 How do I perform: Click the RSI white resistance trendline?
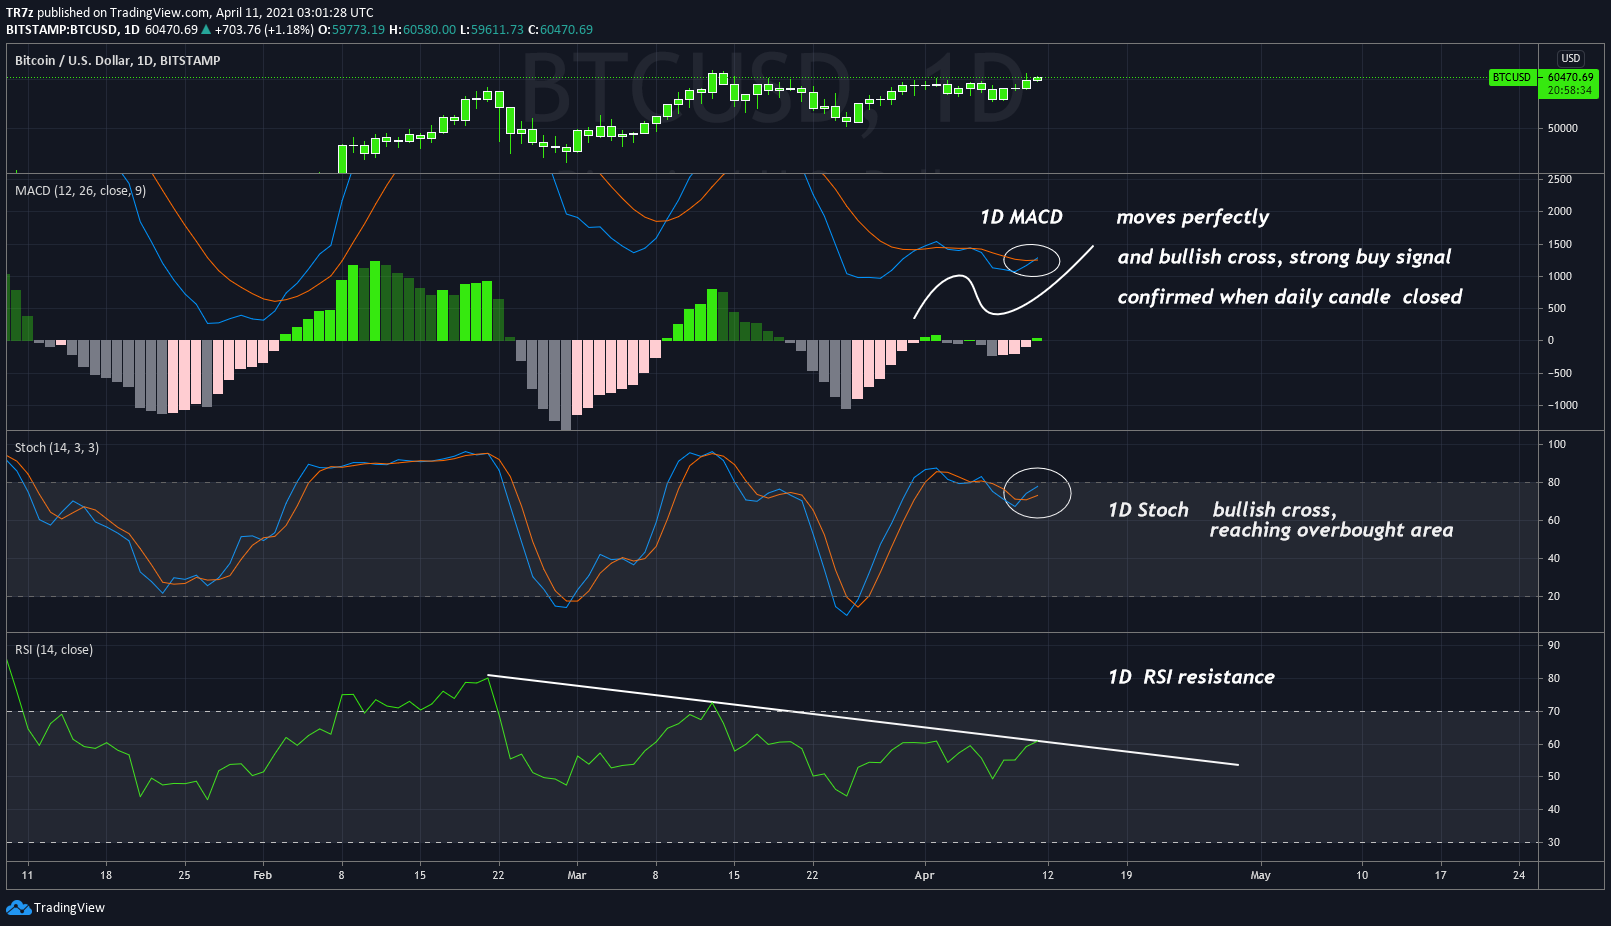[x=863, y=721]
